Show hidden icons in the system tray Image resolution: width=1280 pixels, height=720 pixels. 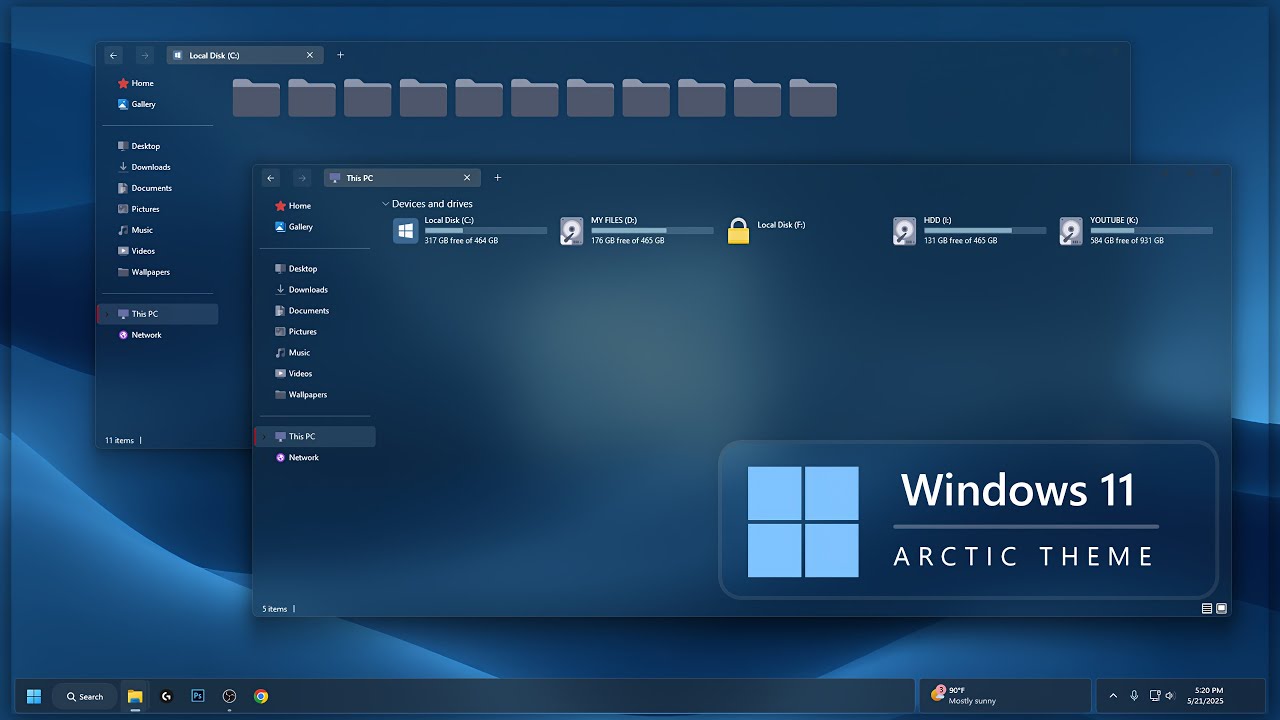click(1113, 695)
